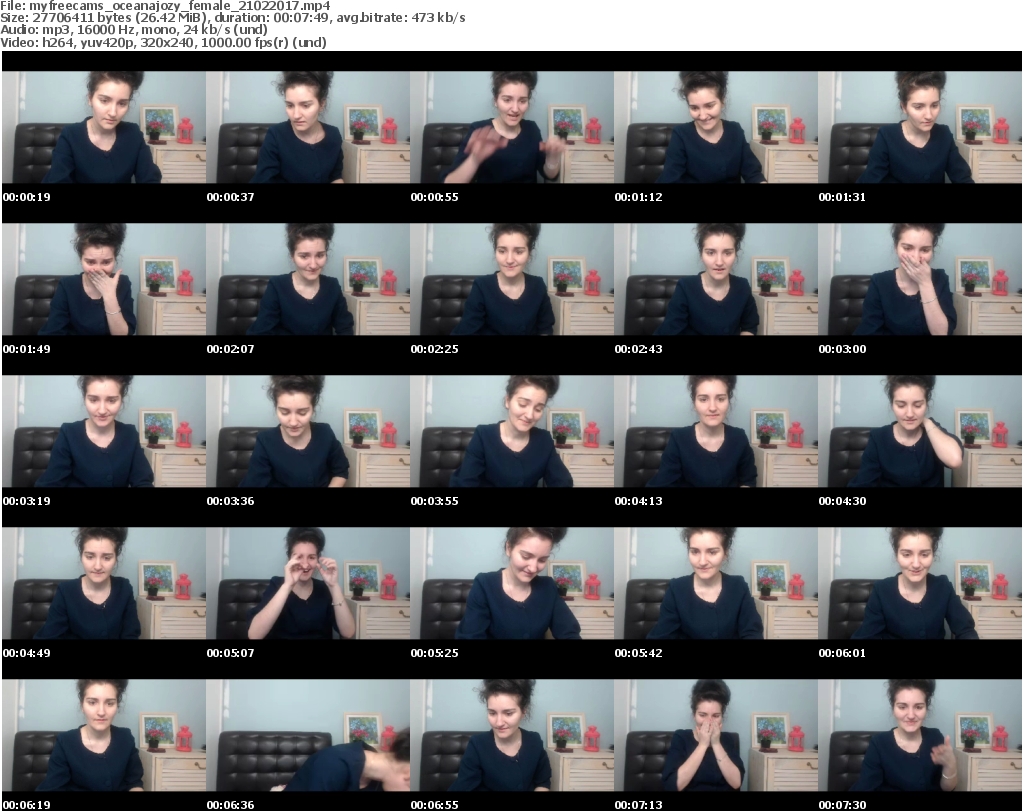Click the 00:04:13 timestamp label
The image size is (1024, 811).
tap(638, 501)
